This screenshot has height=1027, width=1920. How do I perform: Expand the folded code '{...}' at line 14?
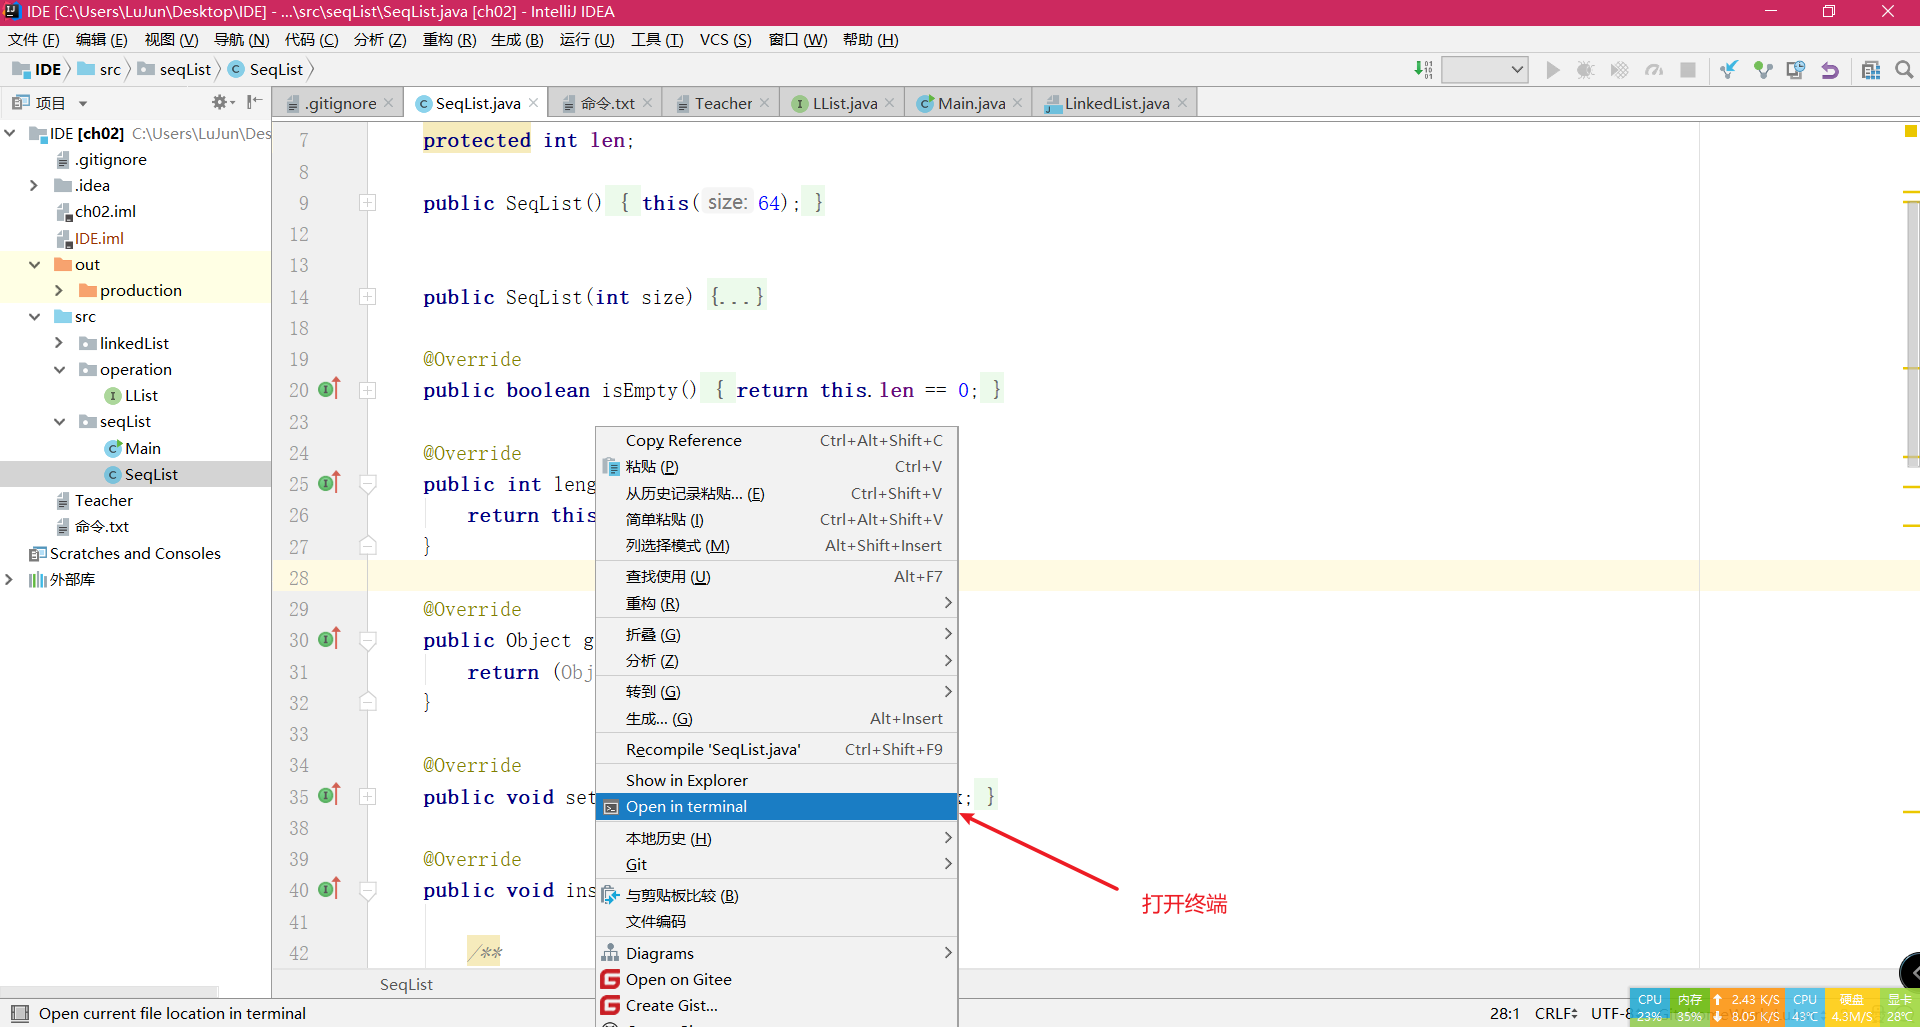pyautogui.click(x=736, y=296)
